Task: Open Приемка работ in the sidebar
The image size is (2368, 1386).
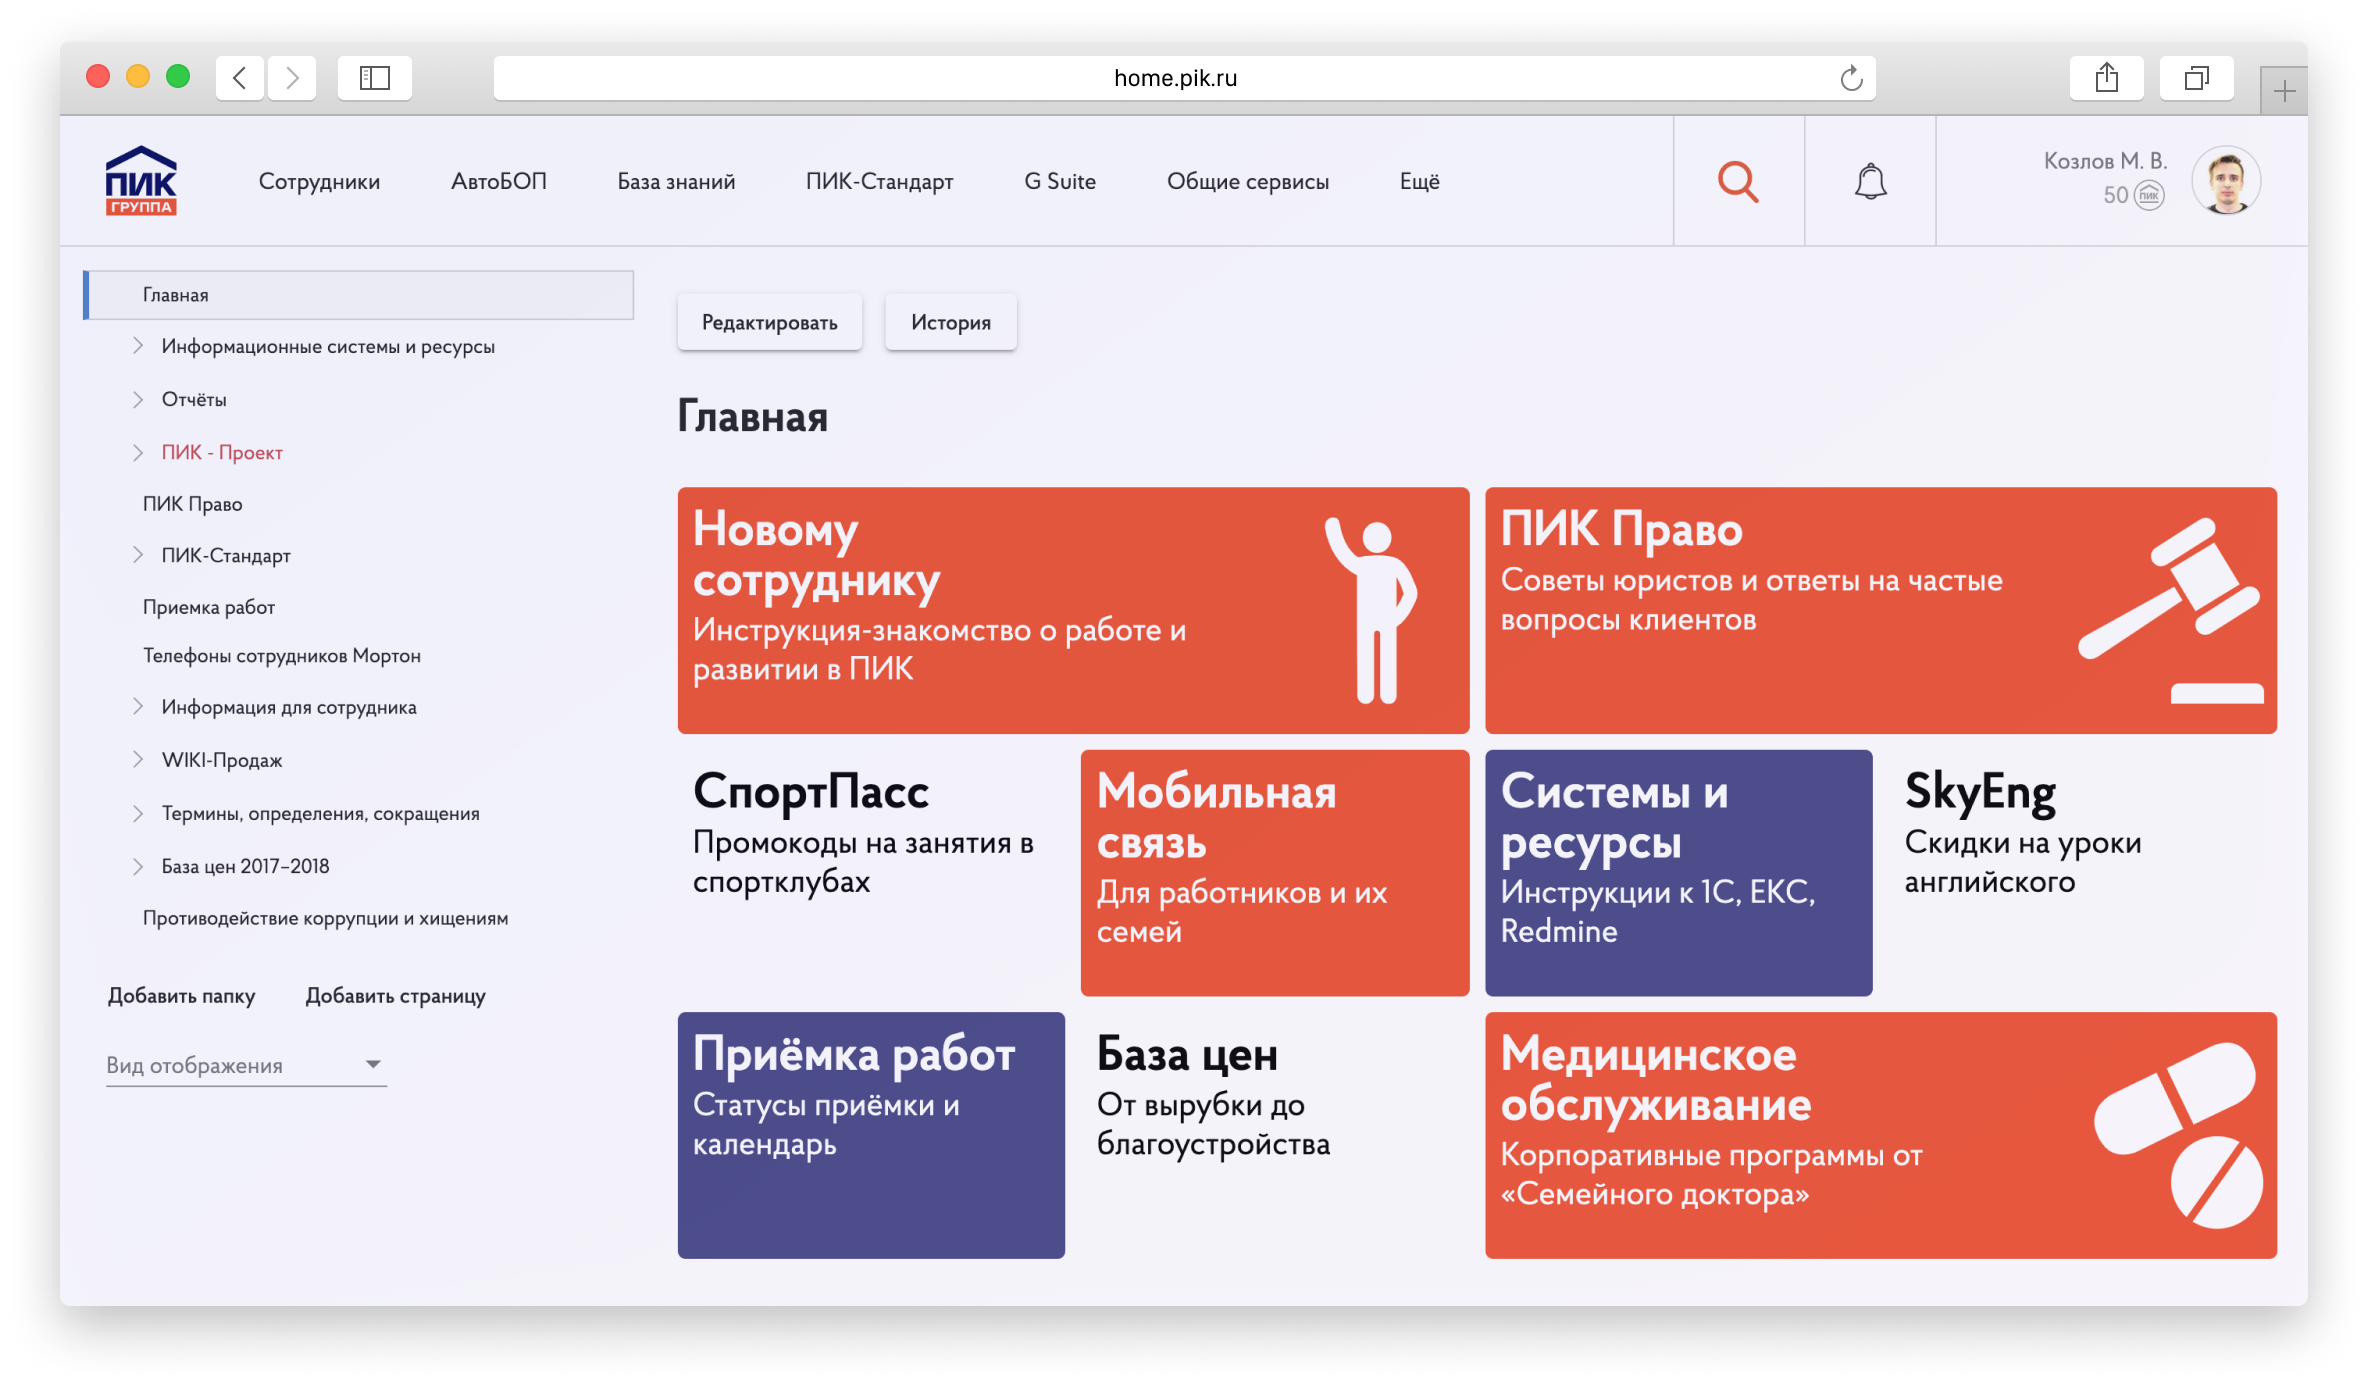Action: click(x=208, y=607)
